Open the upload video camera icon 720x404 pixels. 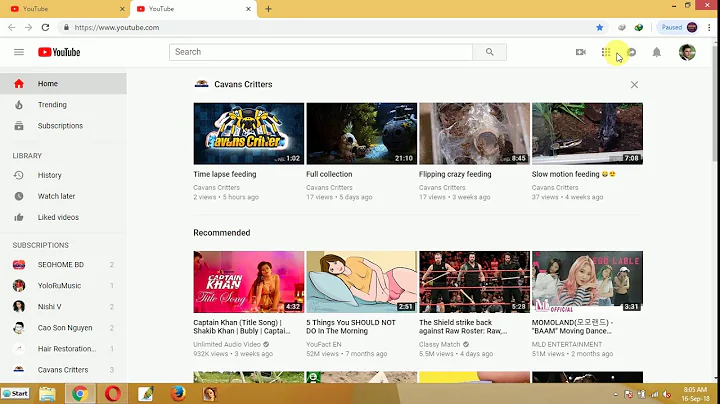pos(580,52)
